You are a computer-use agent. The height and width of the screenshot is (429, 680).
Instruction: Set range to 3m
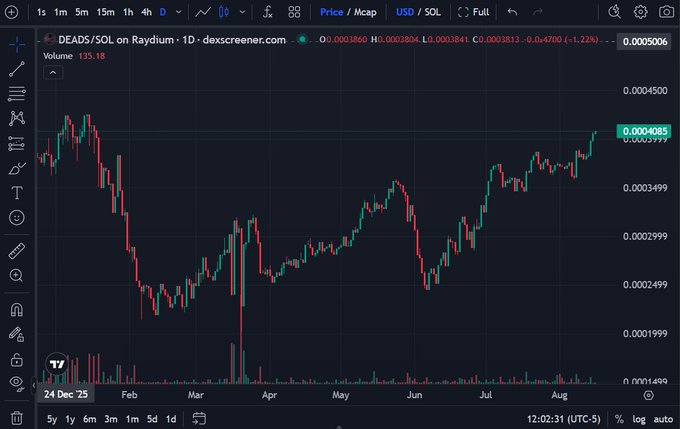111,419
